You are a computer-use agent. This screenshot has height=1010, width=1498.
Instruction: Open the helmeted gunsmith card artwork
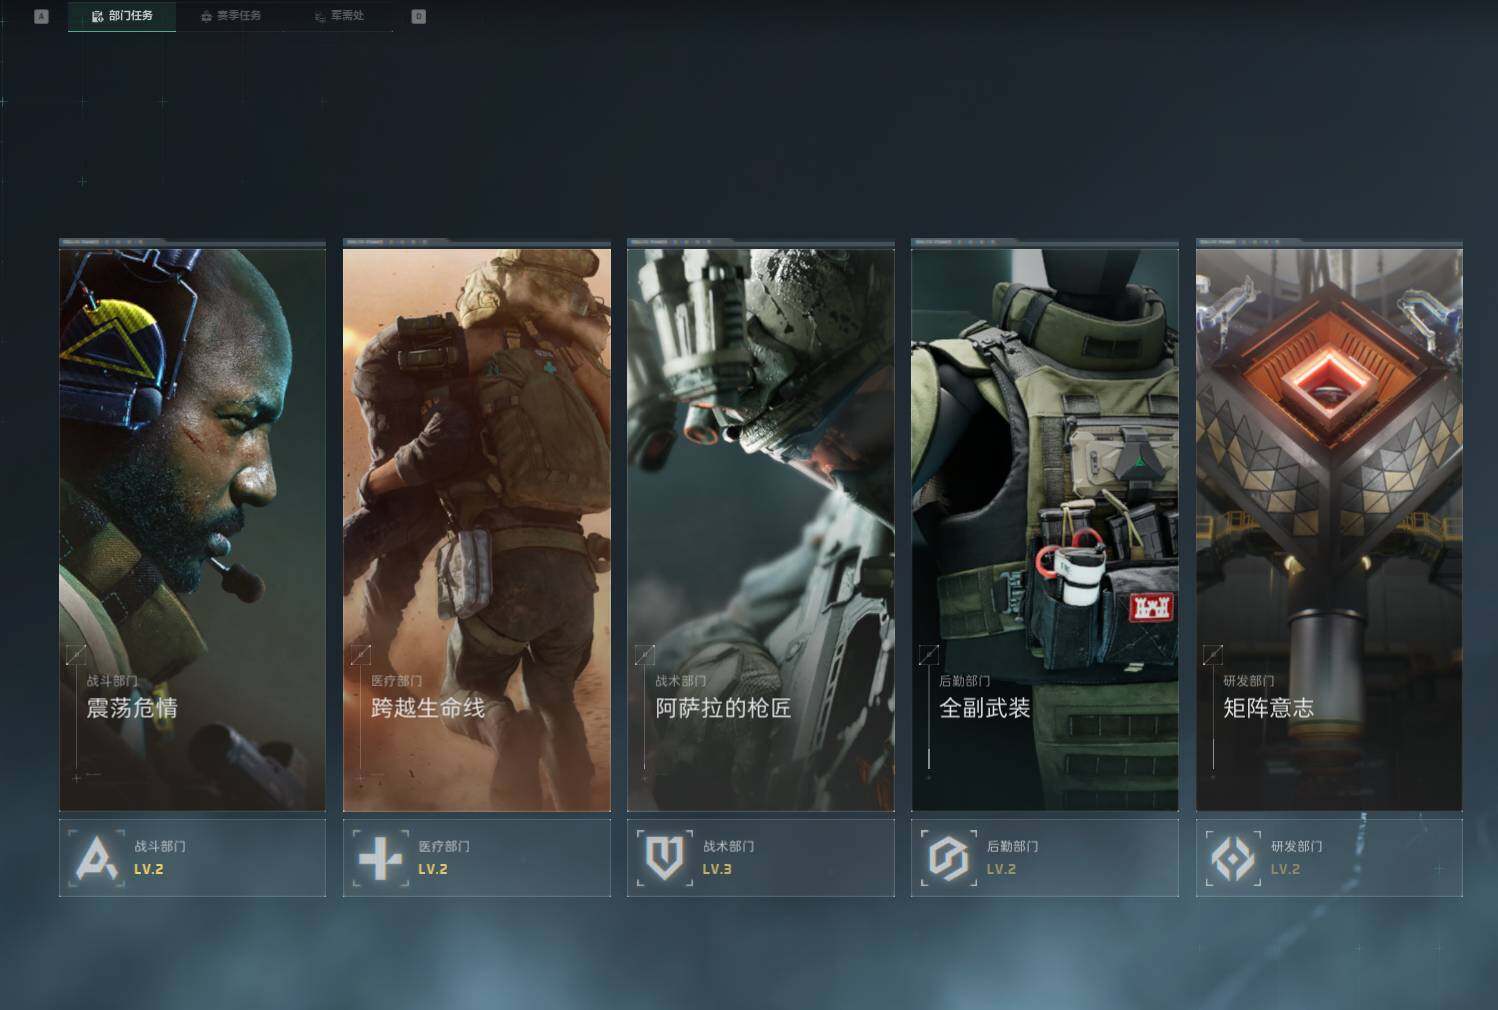760,529
